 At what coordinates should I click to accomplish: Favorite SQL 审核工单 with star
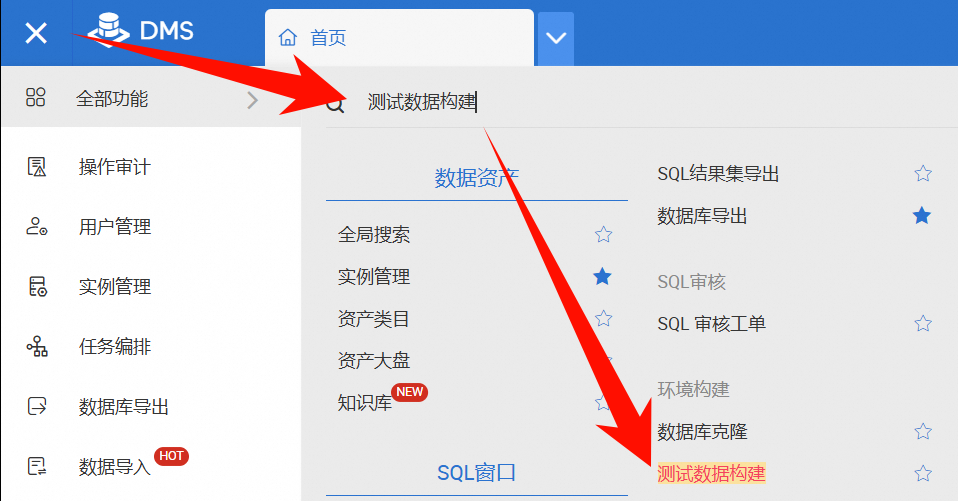[x=923, y=323]
